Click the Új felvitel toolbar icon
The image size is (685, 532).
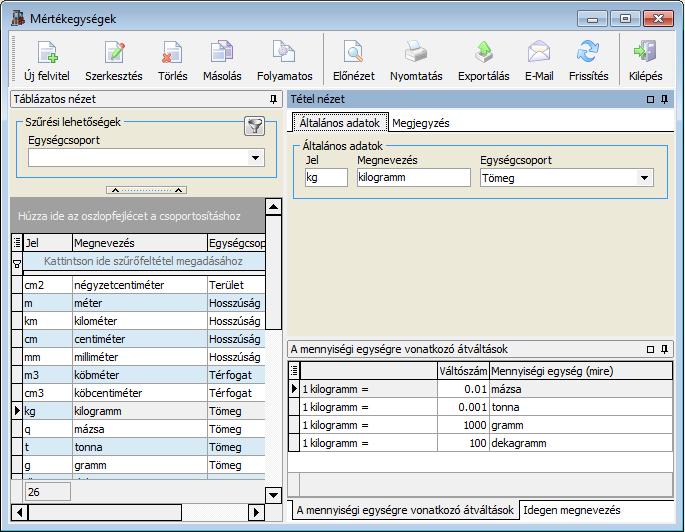coord(47,52)
